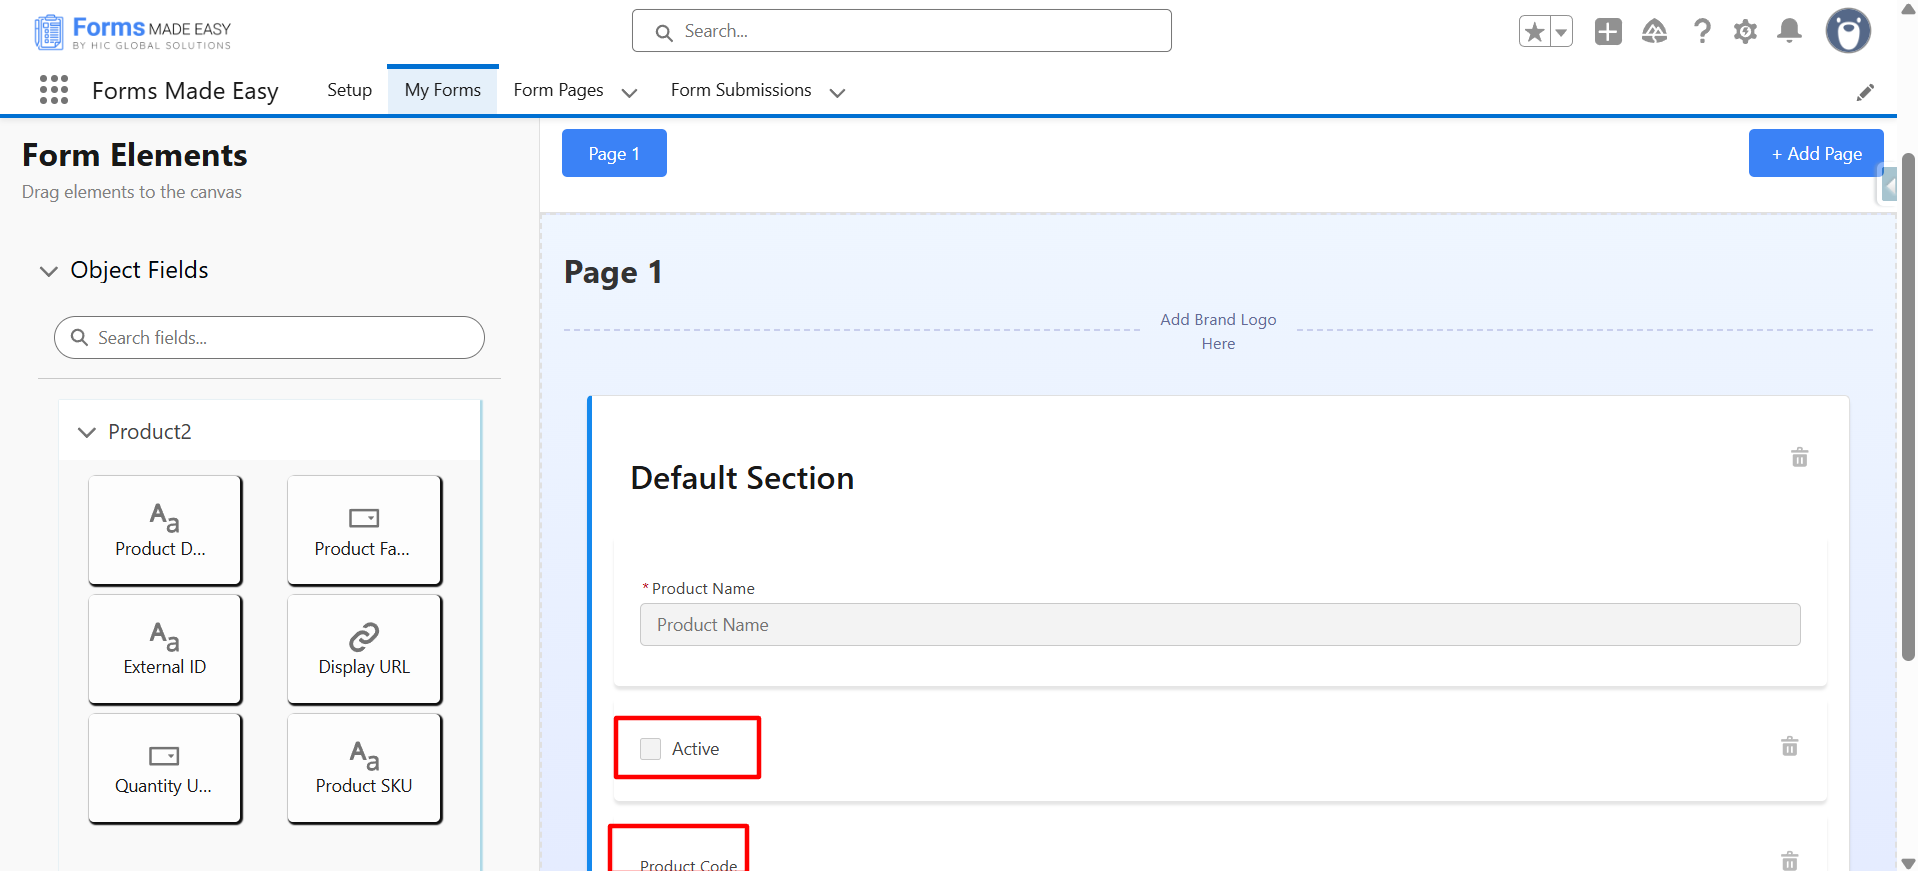Click the Global Actions plus icon

[1608, 31]
